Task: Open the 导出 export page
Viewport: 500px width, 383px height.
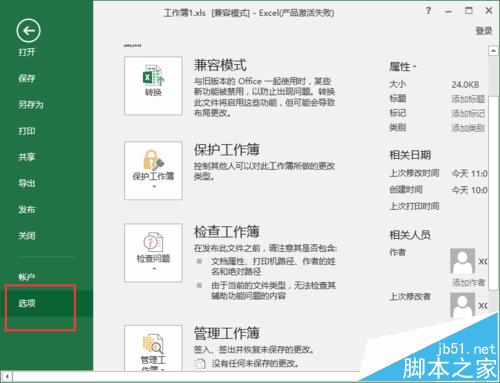Action: [27, 183]
